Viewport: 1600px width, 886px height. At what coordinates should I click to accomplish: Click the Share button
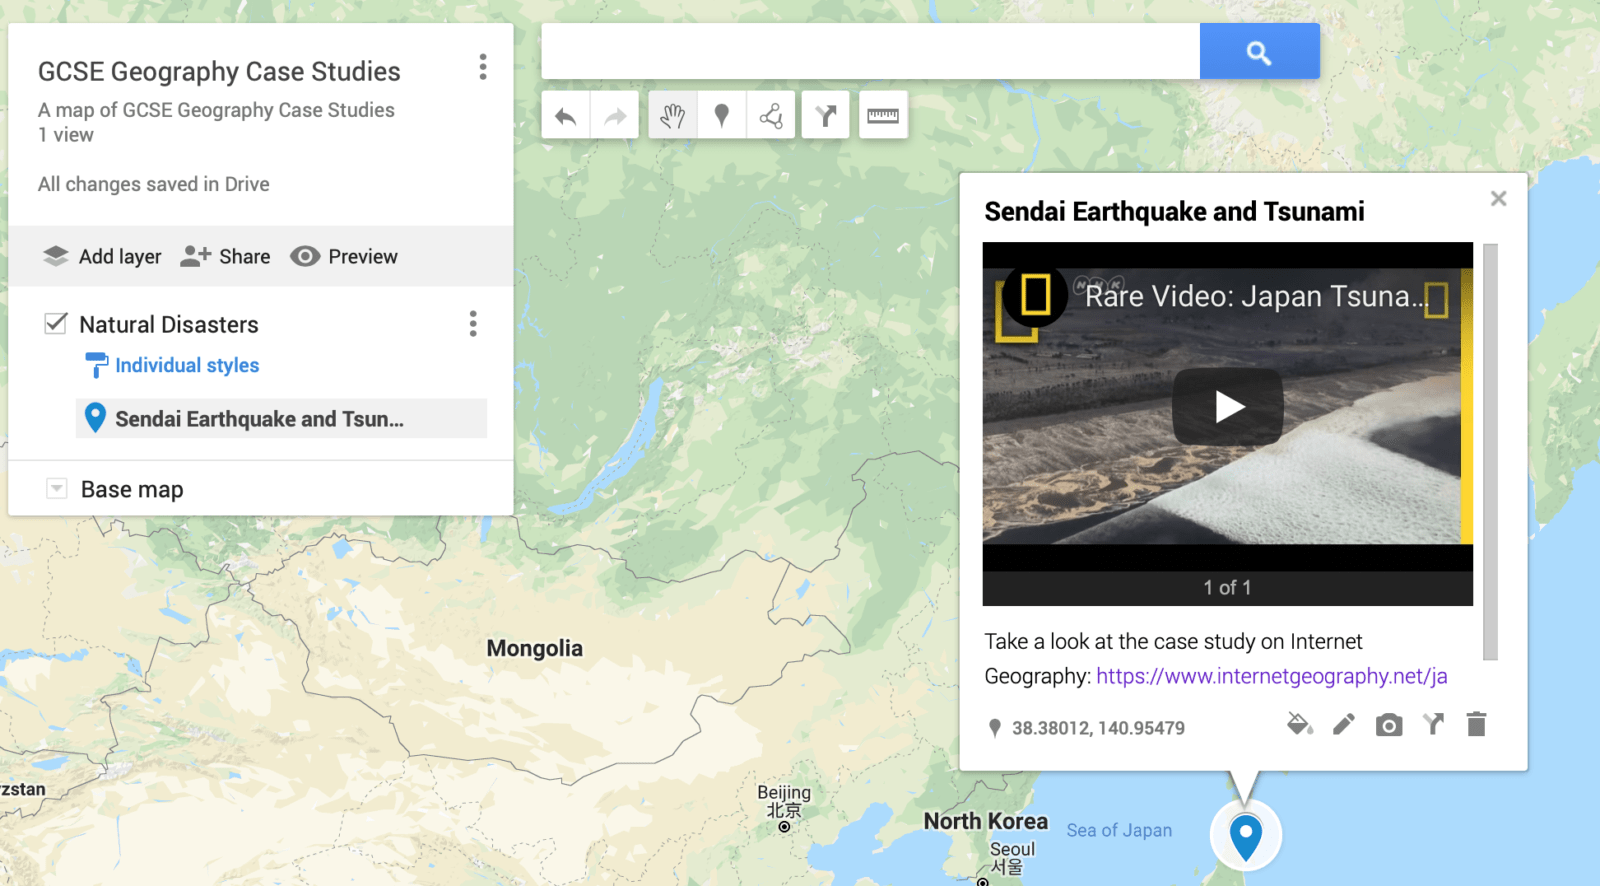click(226, 257)
